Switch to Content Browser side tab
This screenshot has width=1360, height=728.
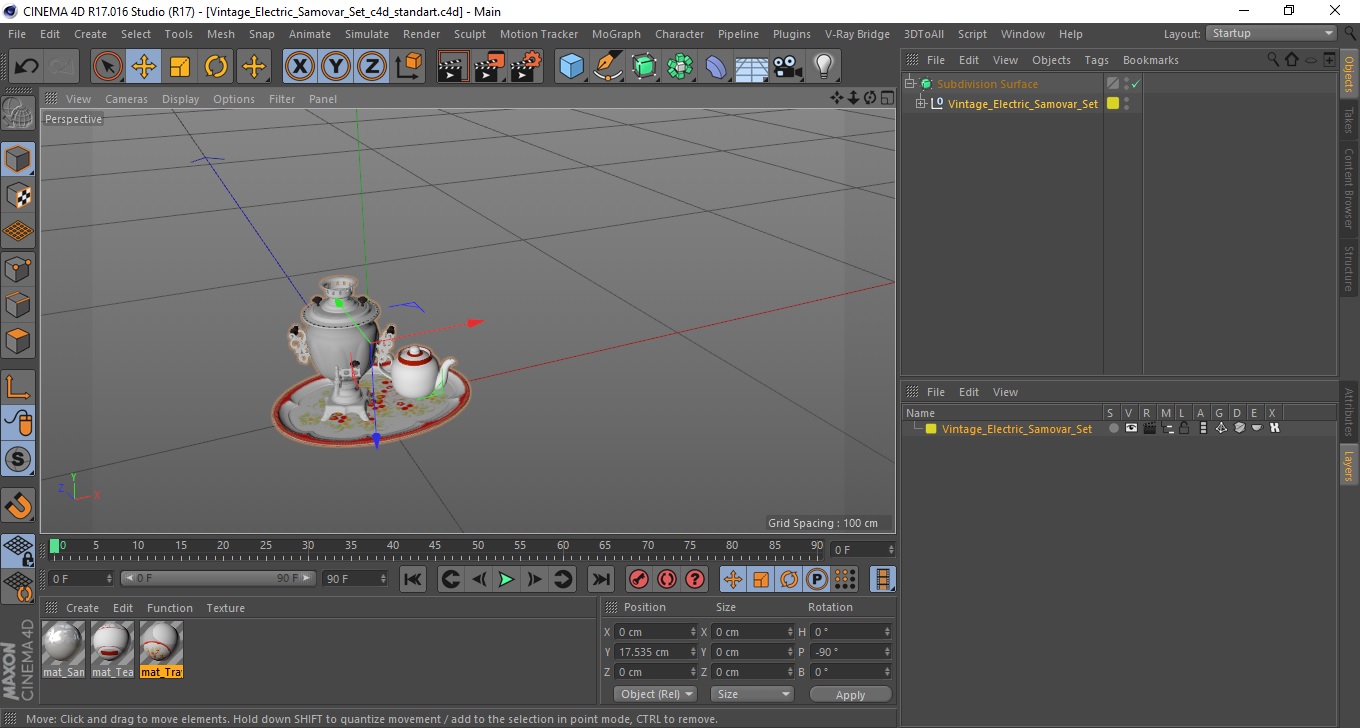tap(1349, 188)
